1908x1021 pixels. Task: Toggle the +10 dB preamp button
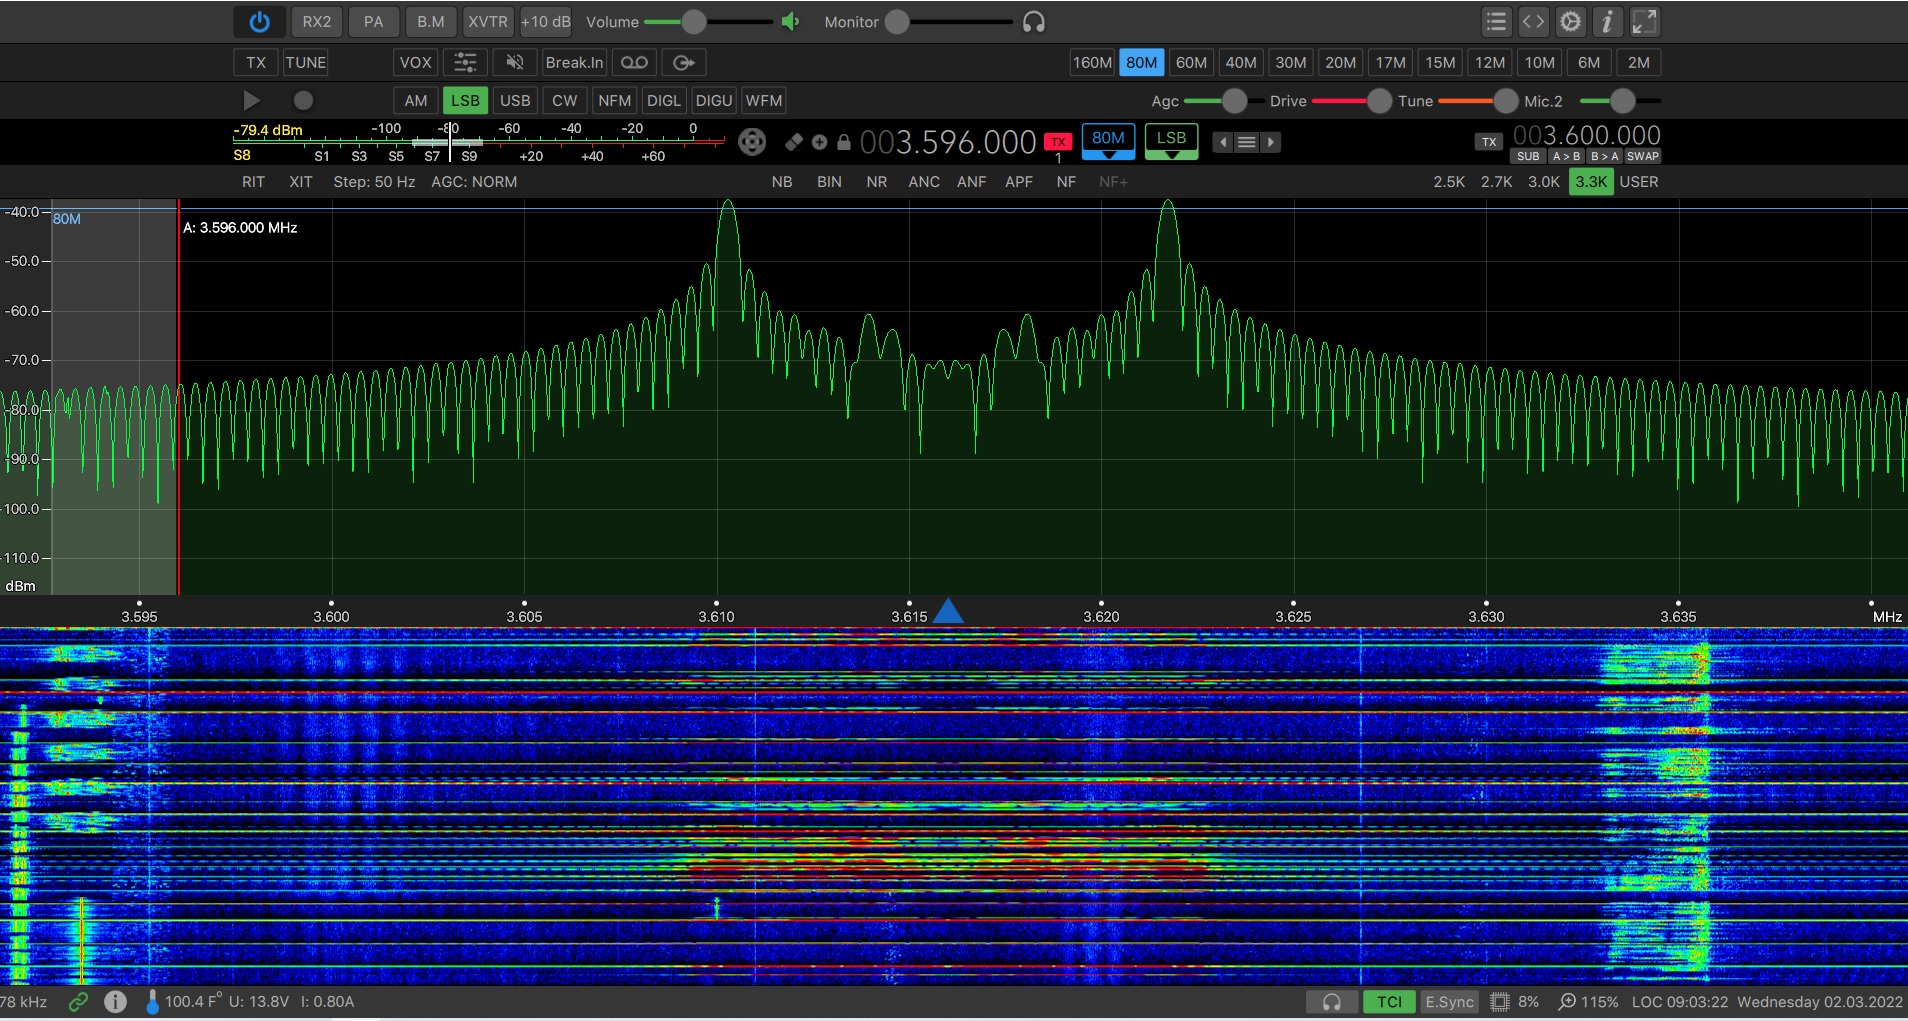click(545, 22)
